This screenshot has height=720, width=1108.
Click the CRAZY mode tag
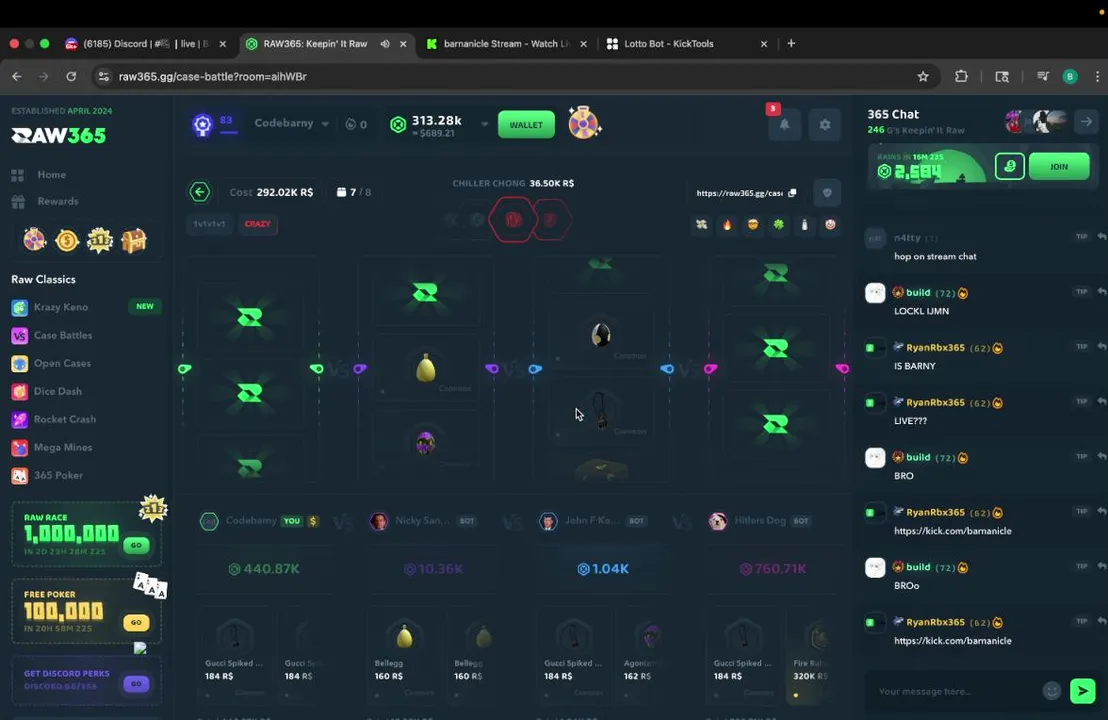(257, 224)
